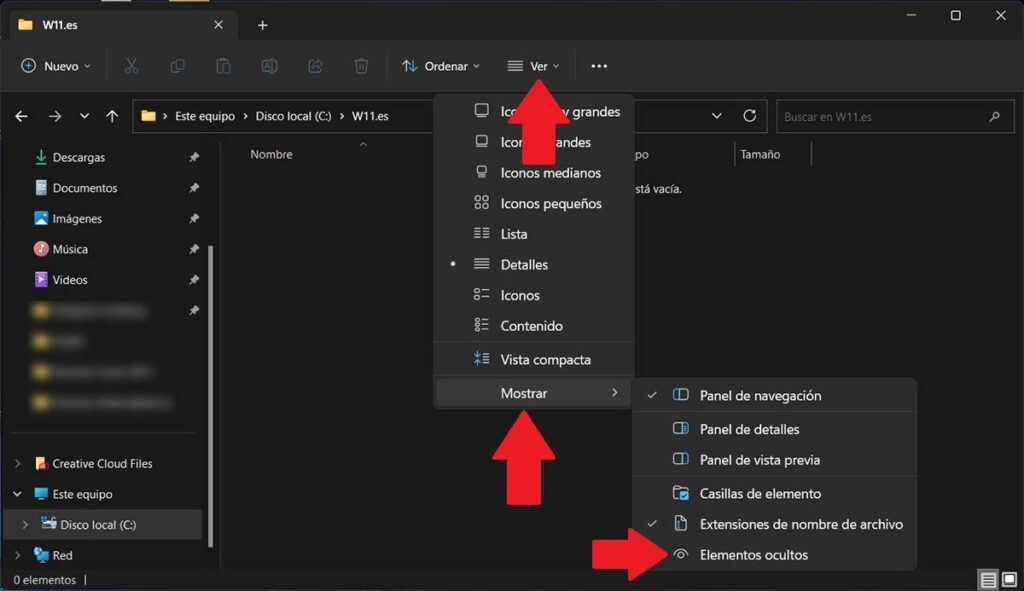
Task: Click the Delete trash icon
Action: tap(361, 65)
